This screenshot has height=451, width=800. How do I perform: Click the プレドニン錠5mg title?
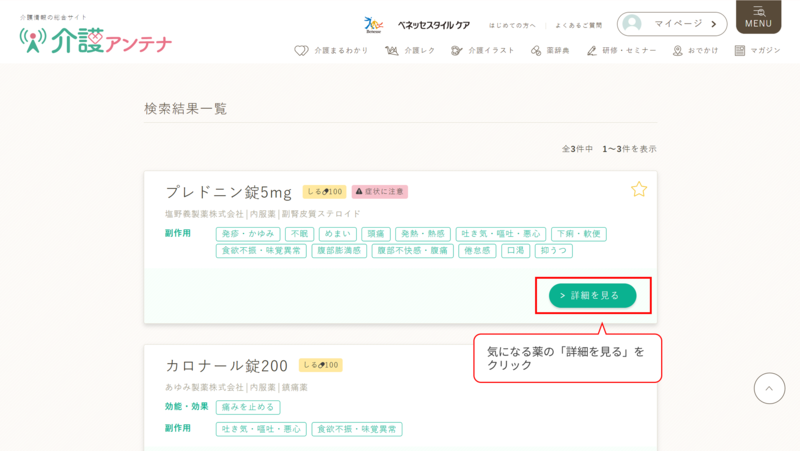(x=229, y=192)
